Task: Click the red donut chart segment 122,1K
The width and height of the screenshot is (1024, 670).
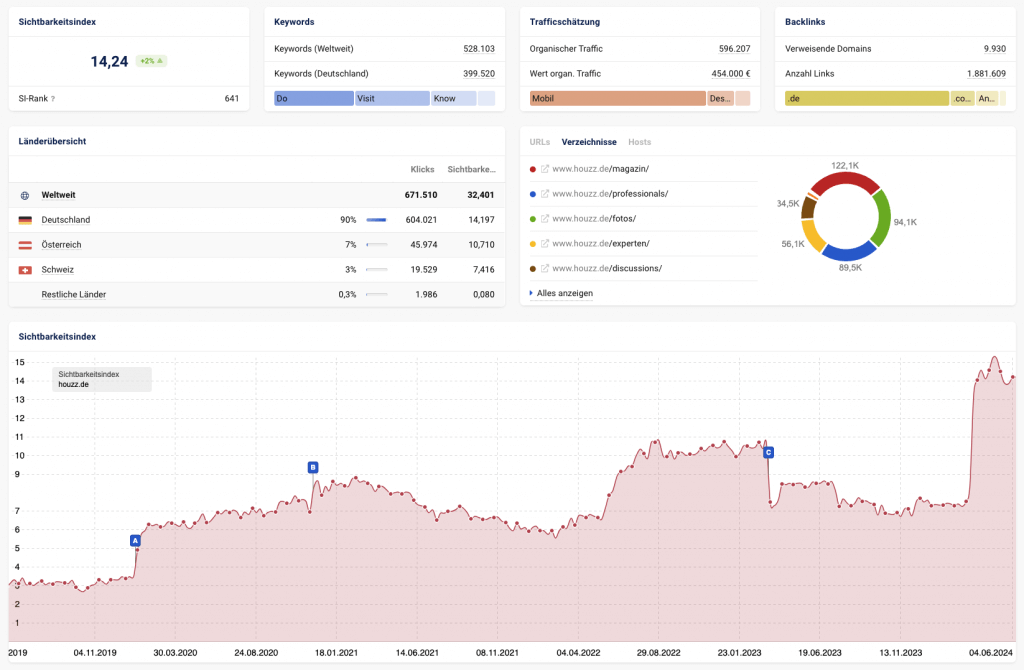Action: point(845,181)
